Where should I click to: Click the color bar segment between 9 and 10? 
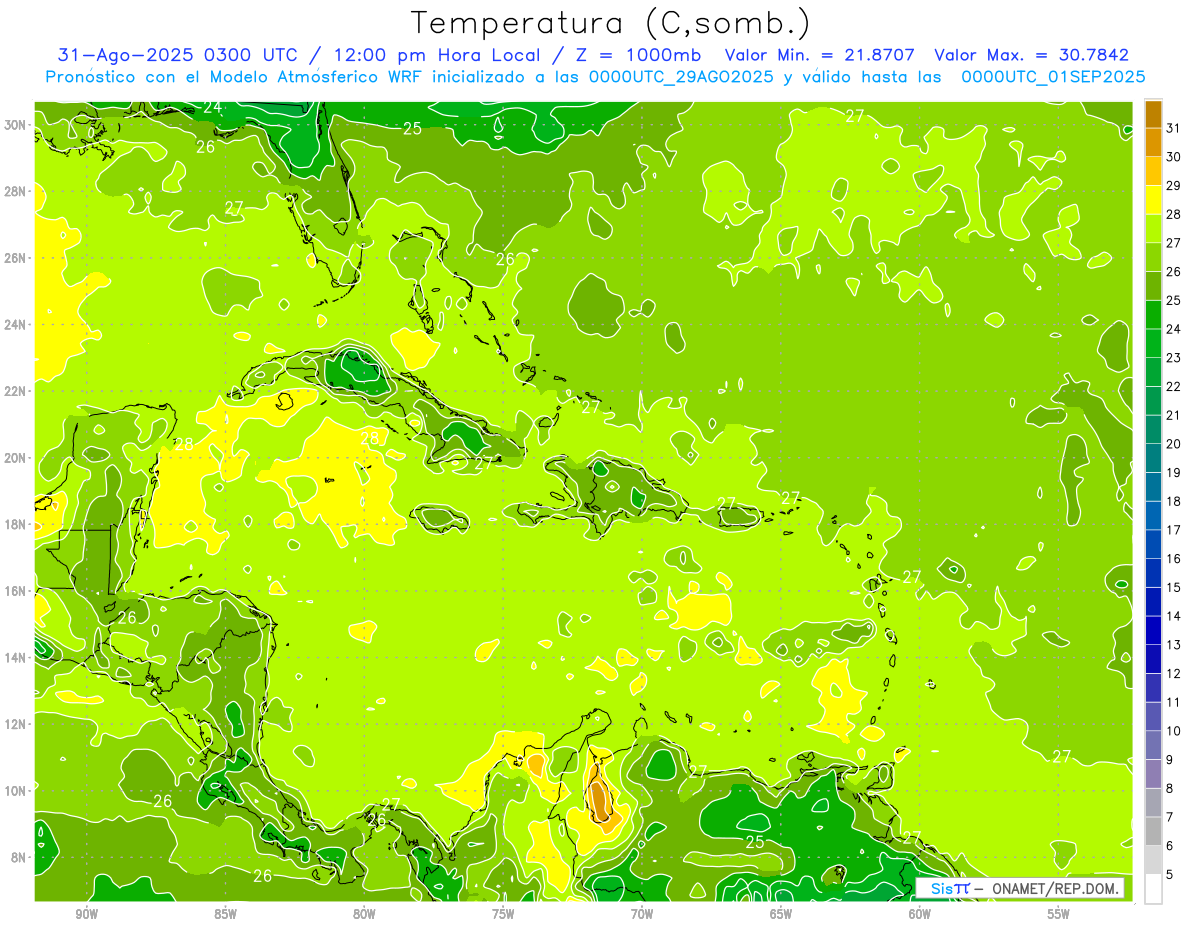(1153, 745)
